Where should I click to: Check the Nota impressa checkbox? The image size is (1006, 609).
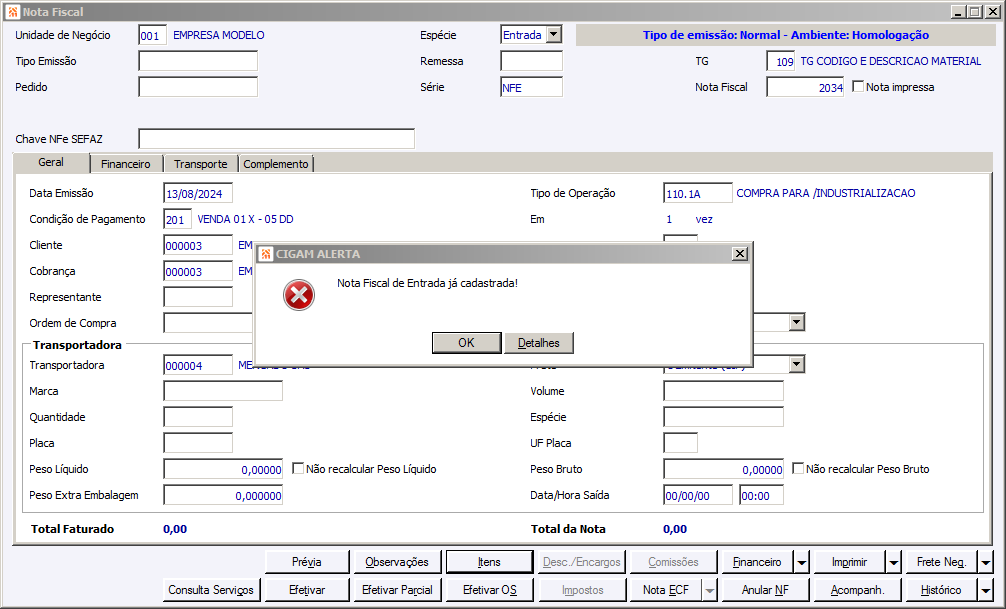[x=858, y=86]
